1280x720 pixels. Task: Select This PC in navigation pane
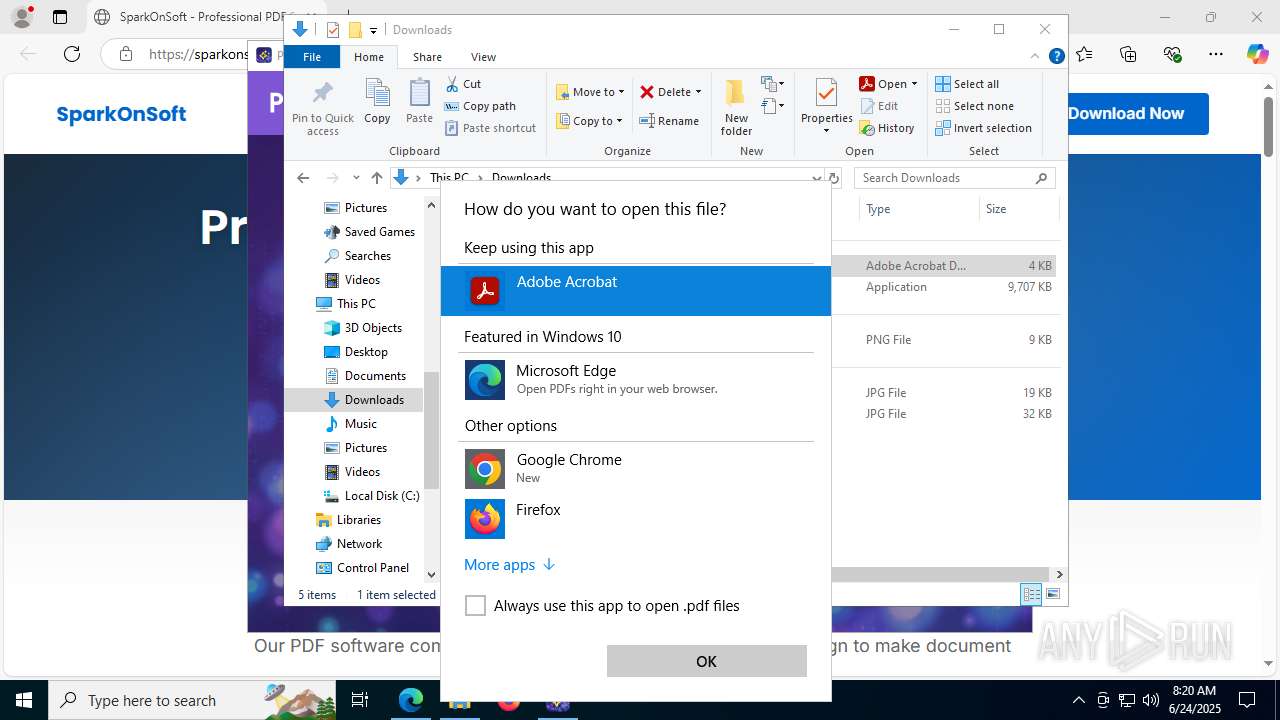point(345,304)
